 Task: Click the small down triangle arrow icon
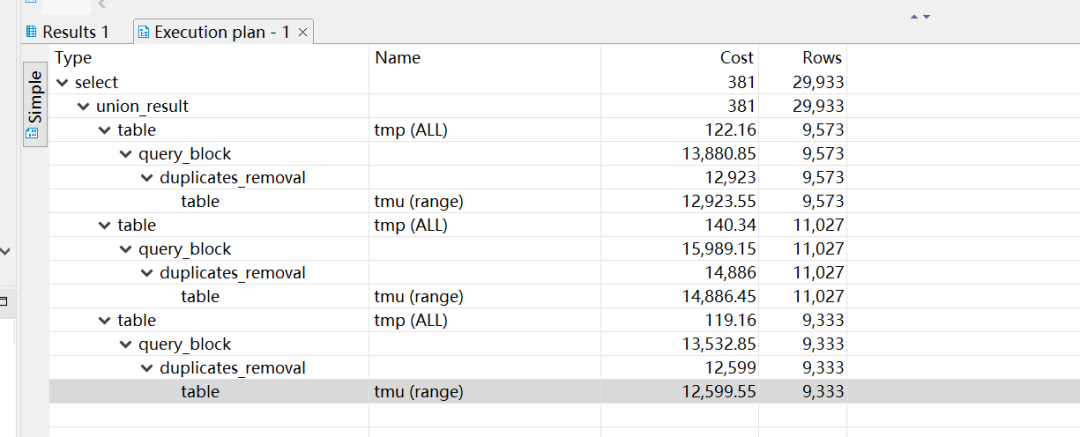926,17
